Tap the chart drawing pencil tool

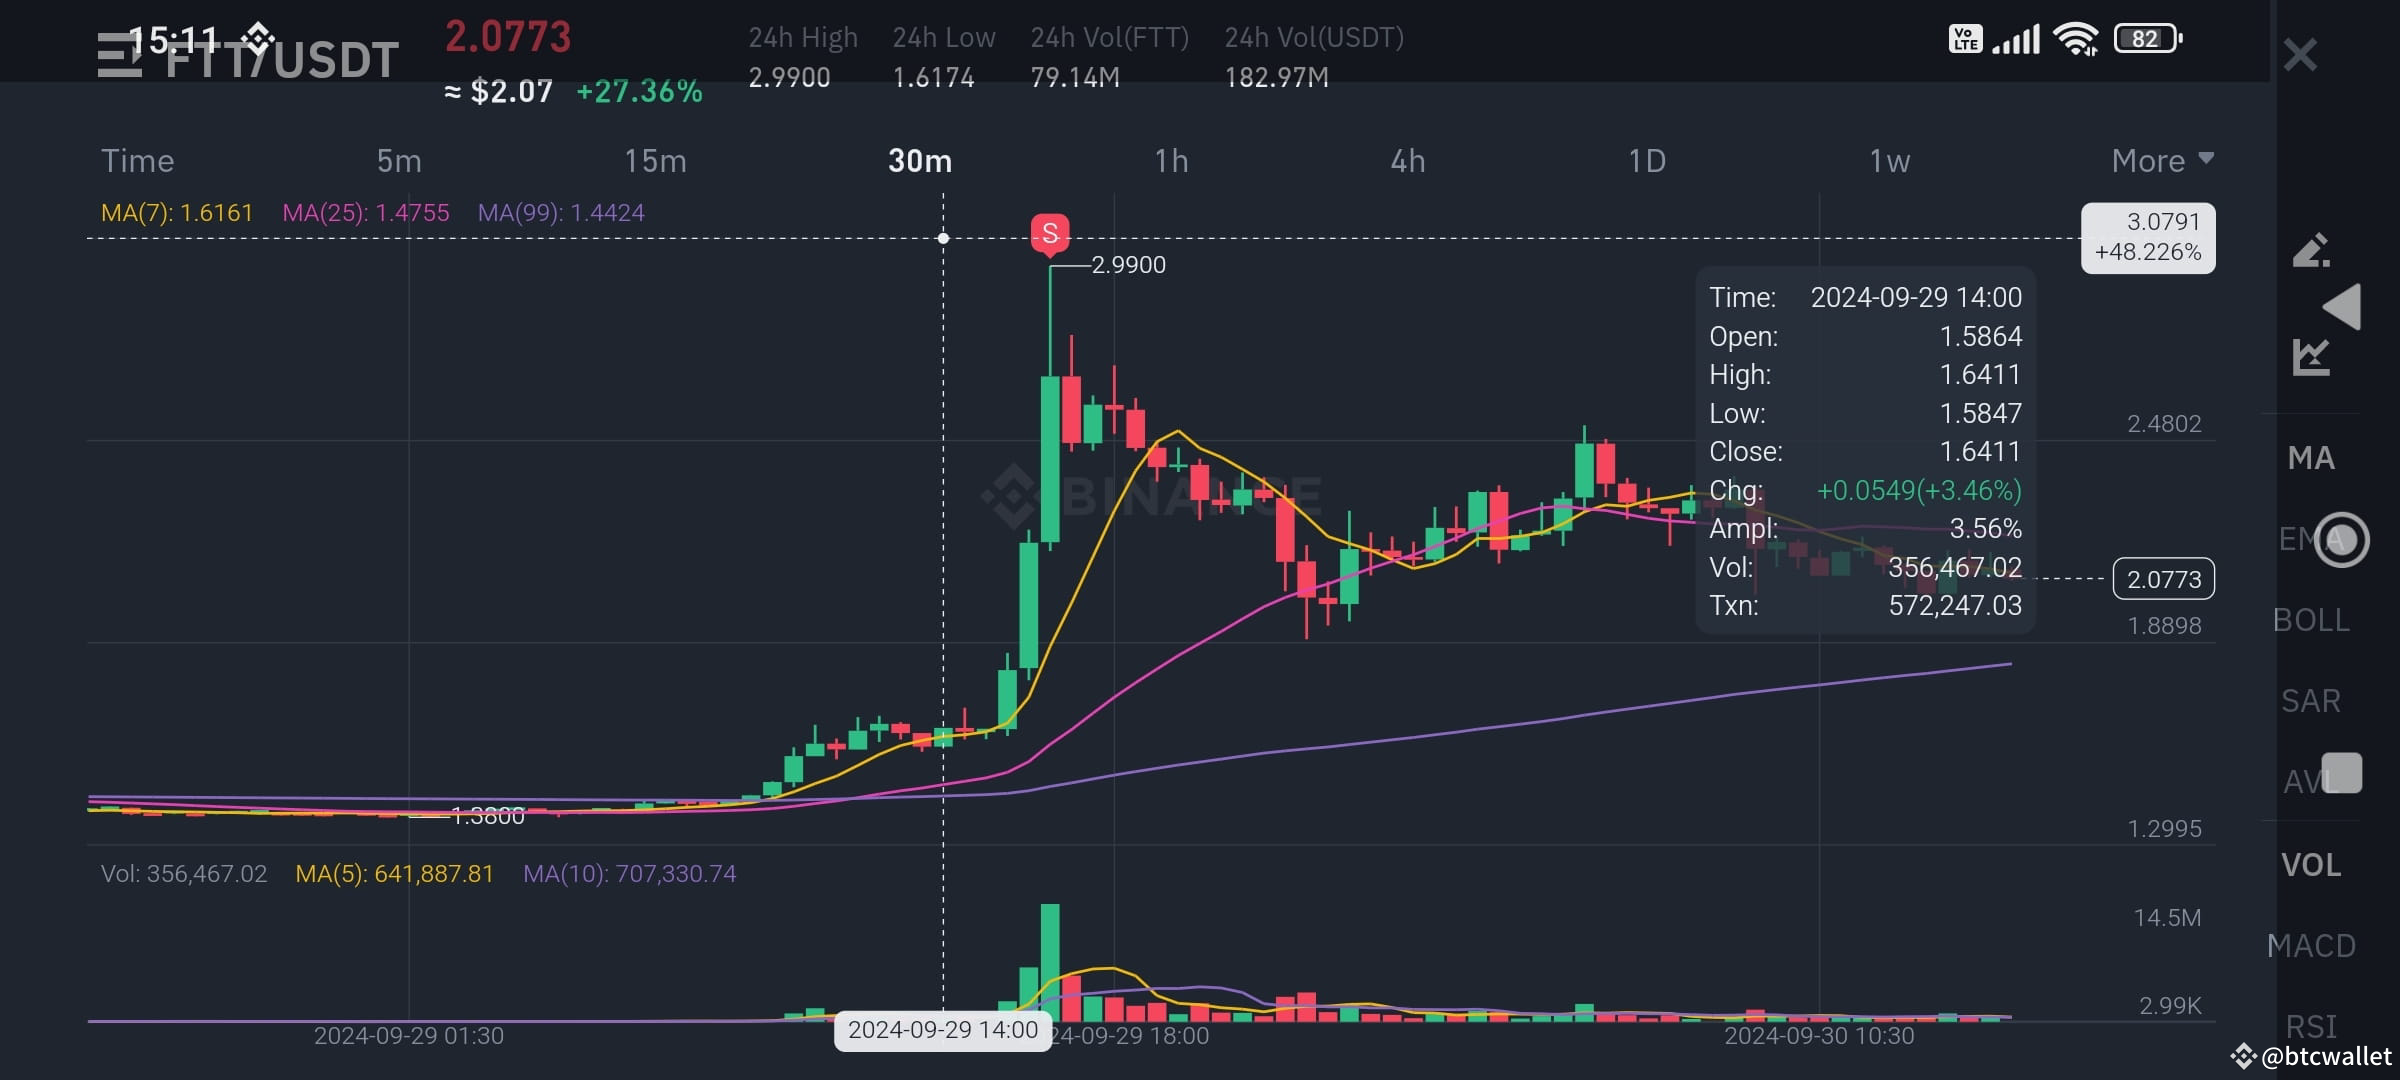(2310, 250)
